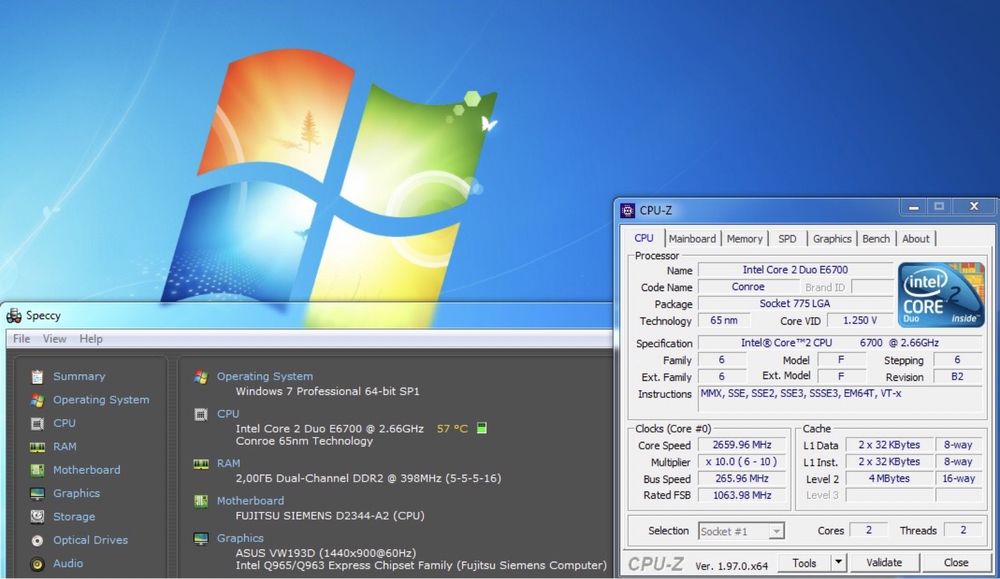The image size is (1000, 579).
Task: Click the 57 °C CPU temperature reading
Action: [x=452, y=429]
